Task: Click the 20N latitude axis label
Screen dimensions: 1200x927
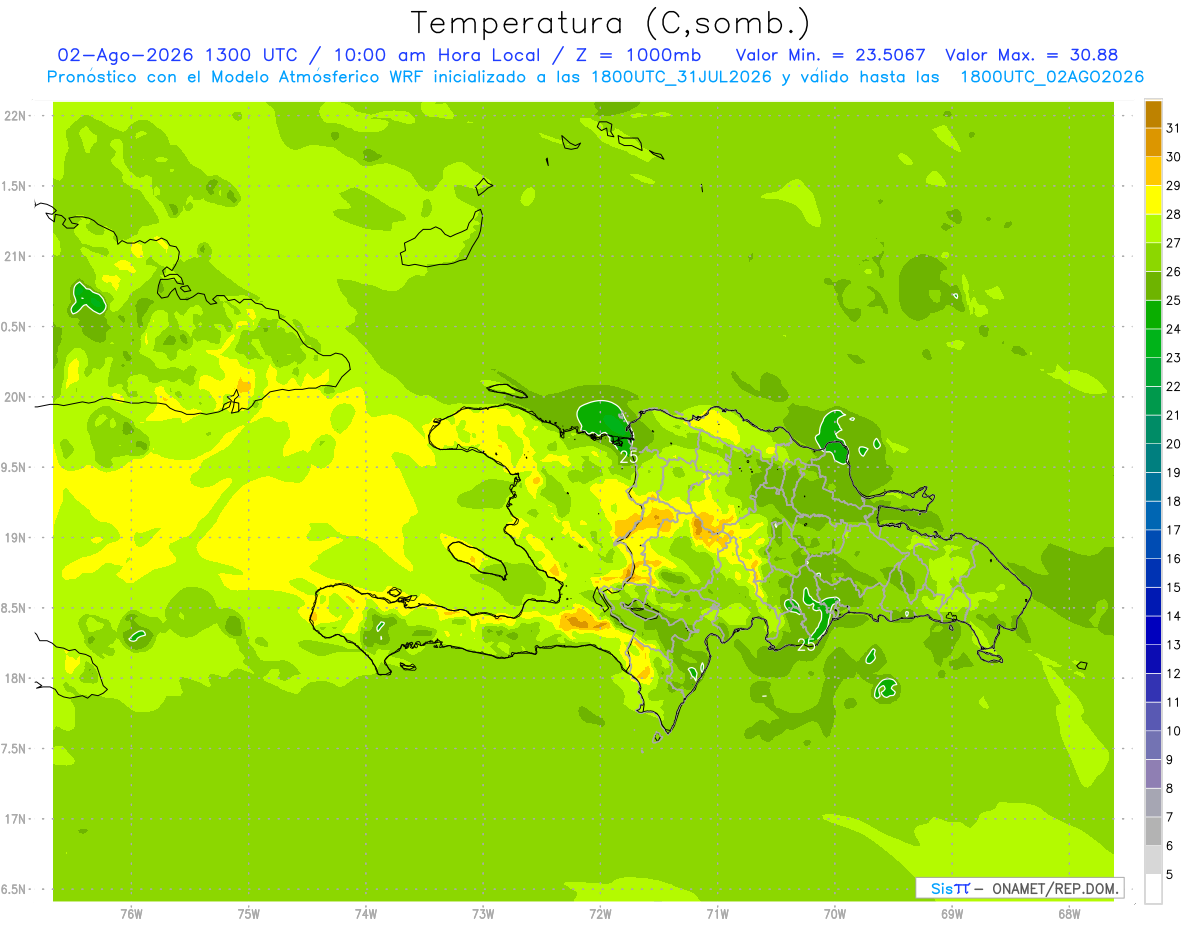Action: click(x=17, y=397)
